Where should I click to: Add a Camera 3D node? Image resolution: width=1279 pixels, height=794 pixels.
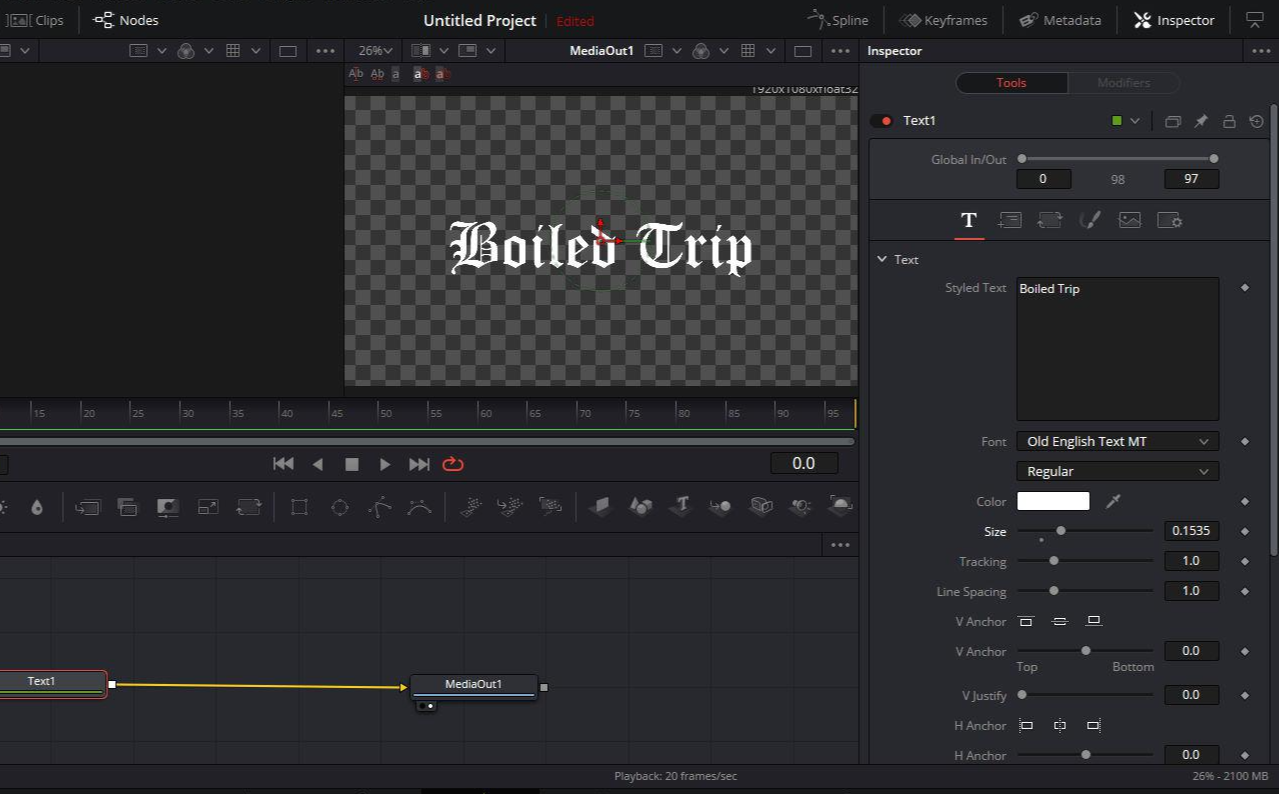[x=761, y=507]
